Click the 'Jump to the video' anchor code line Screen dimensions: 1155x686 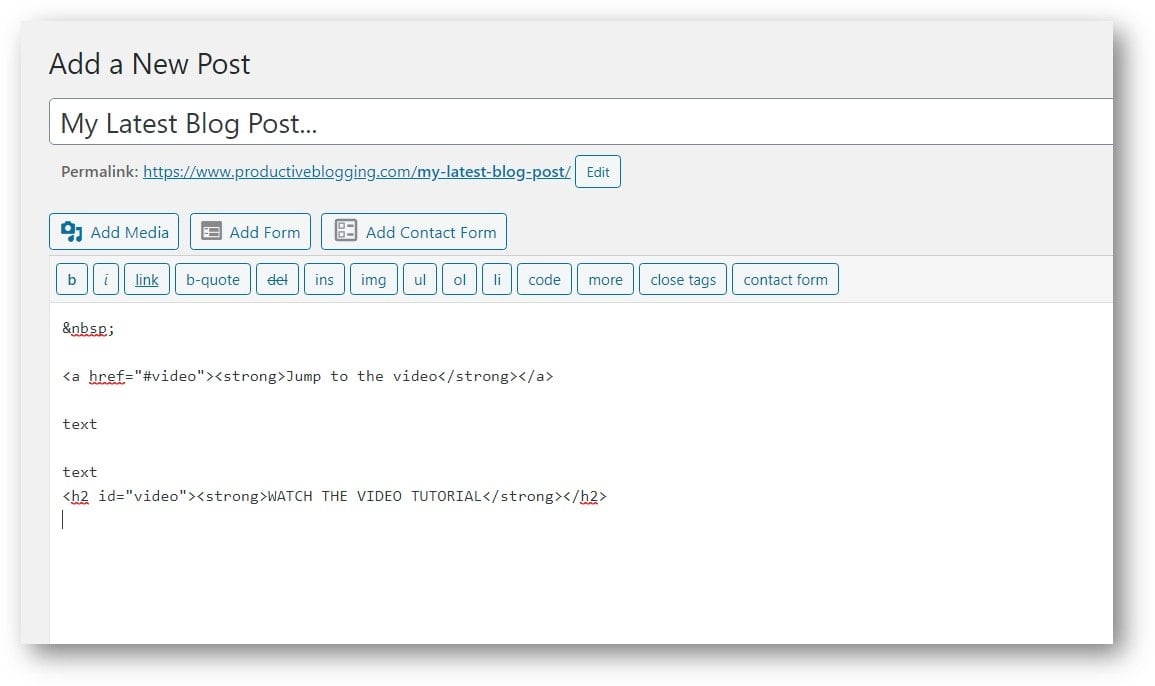click(x=308, y=377)
